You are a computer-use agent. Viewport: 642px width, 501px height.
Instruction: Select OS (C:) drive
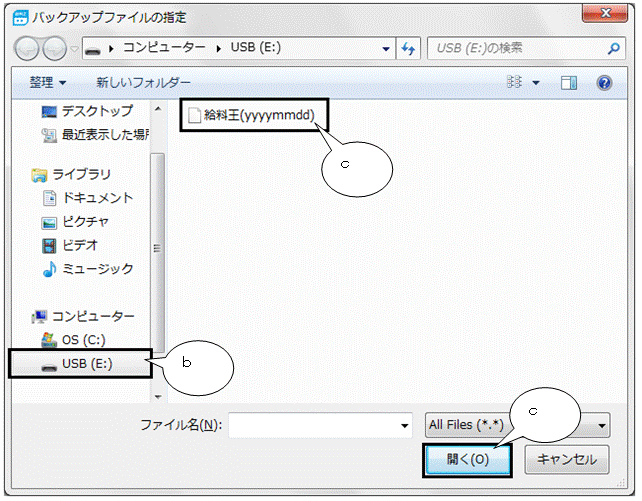point(74,340)
